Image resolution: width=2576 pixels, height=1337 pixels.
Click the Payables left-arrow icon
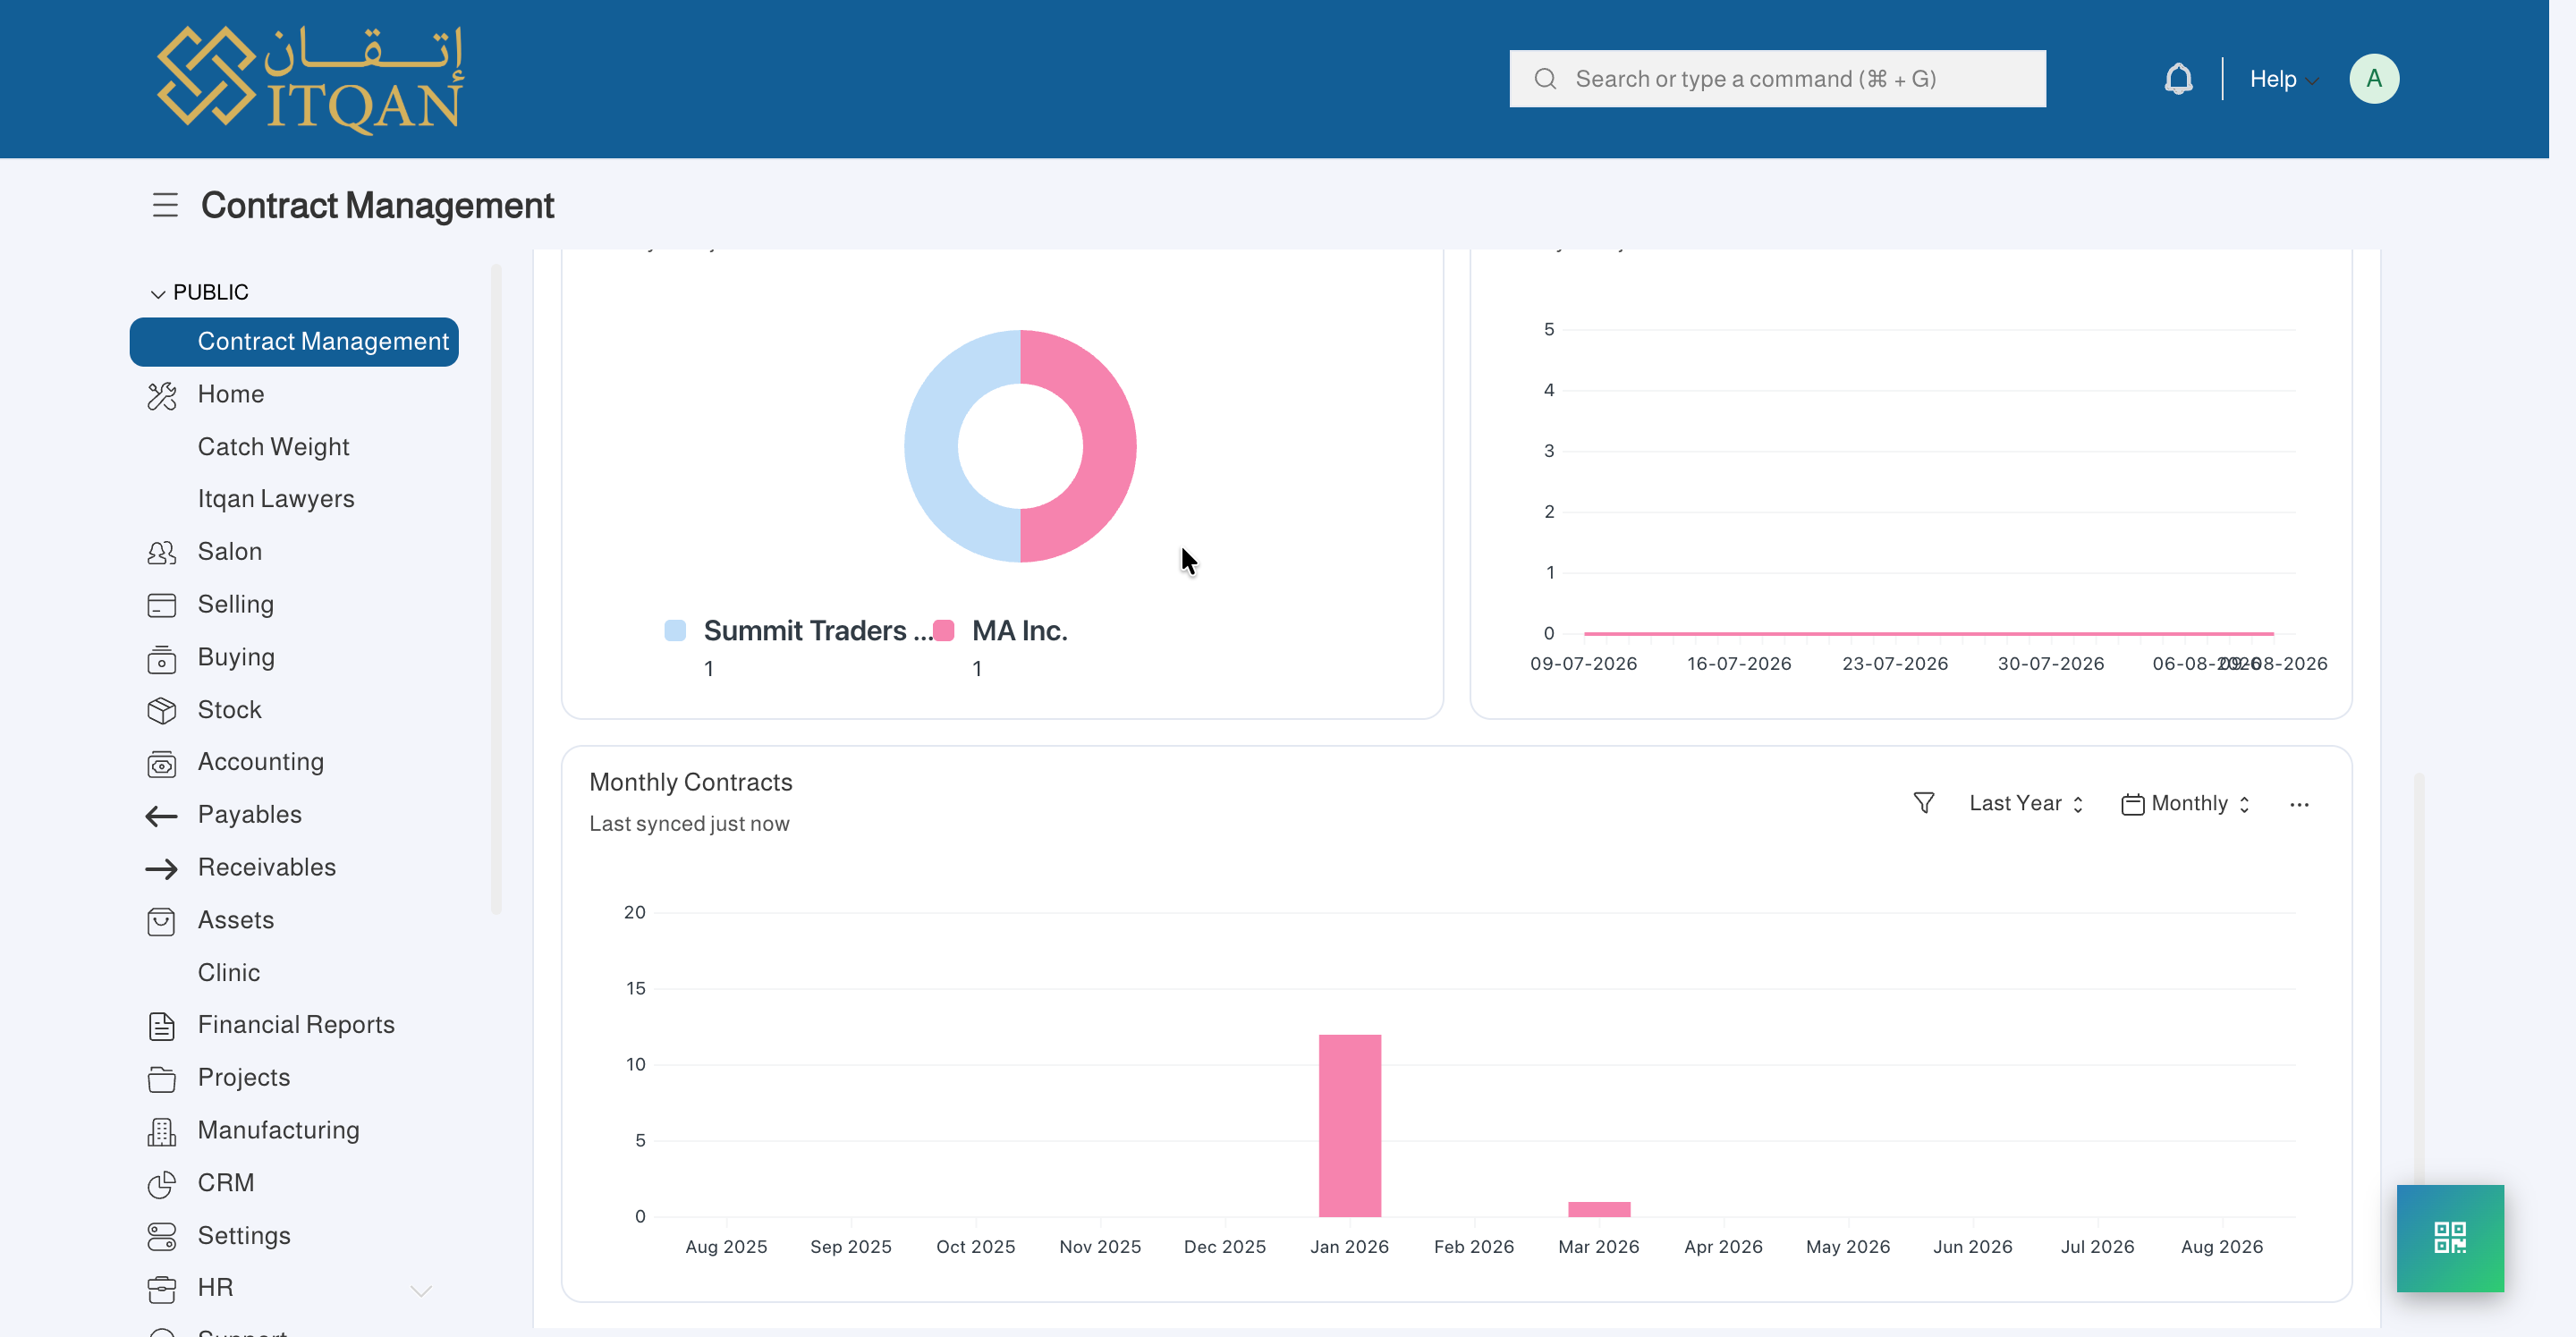click(x=161, y=816)
